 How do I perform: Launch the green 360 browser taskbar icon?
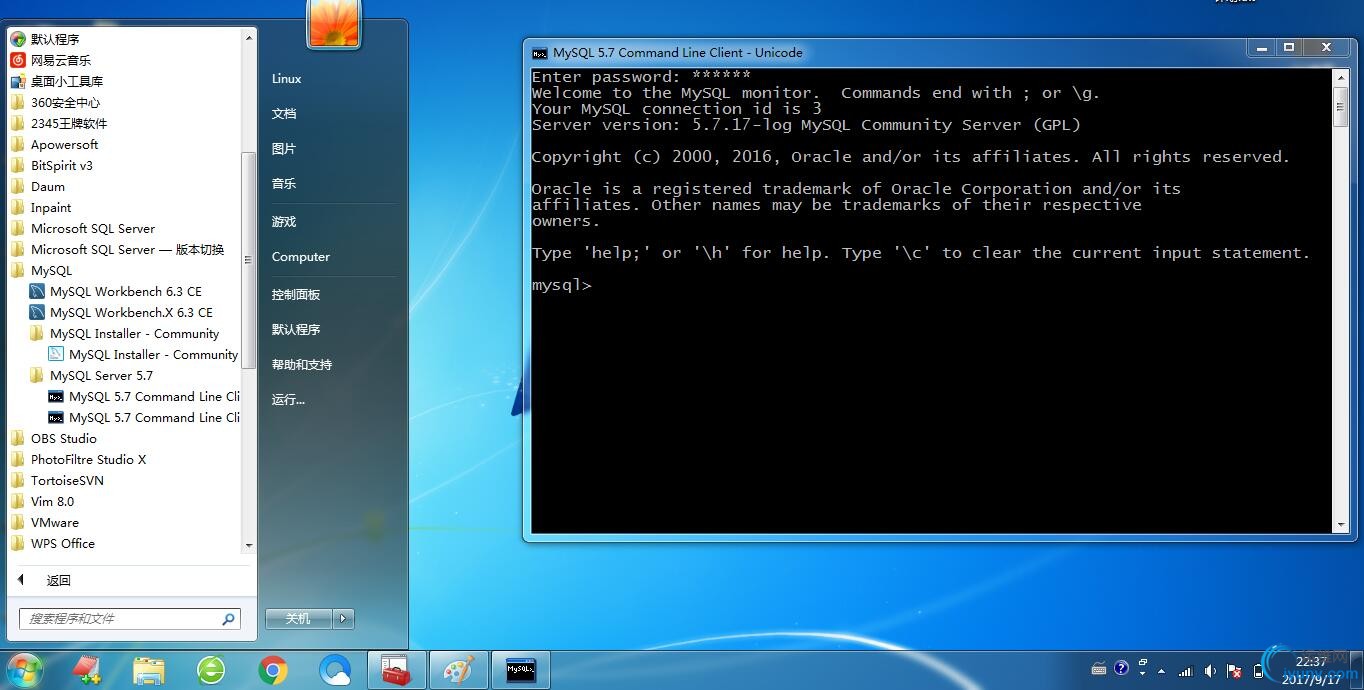coord(211,670)
